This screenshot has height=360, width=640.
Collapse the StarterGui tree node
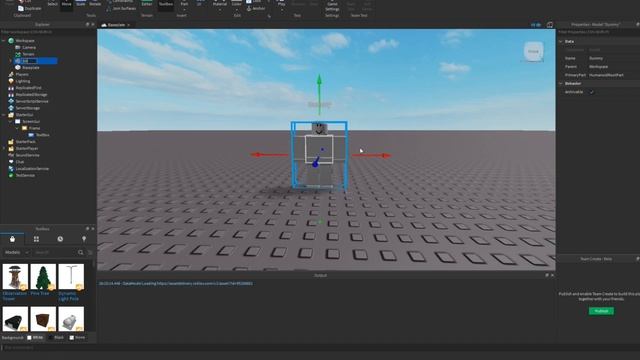coord(4,115)
